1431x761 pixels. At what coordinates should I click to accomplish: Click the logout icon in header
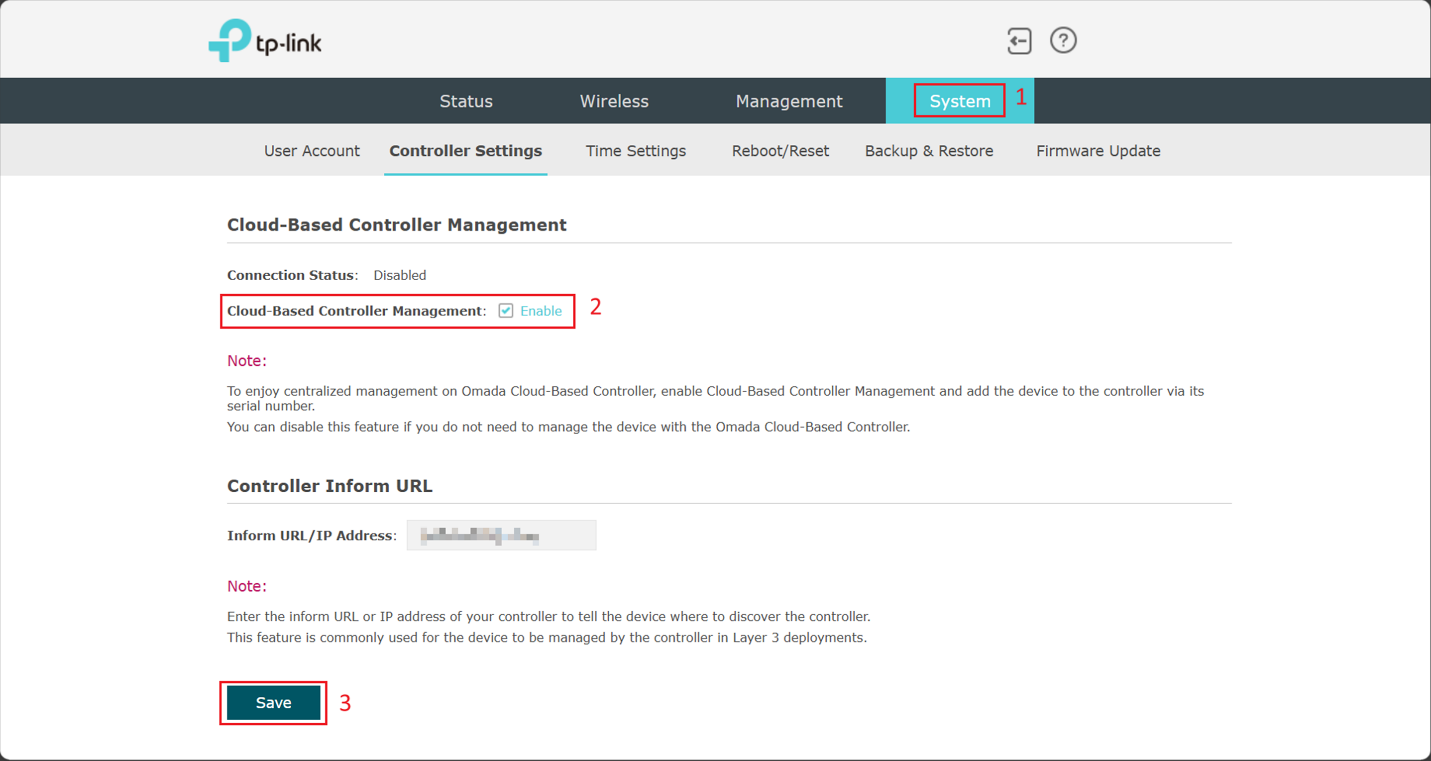point(1018,41)
